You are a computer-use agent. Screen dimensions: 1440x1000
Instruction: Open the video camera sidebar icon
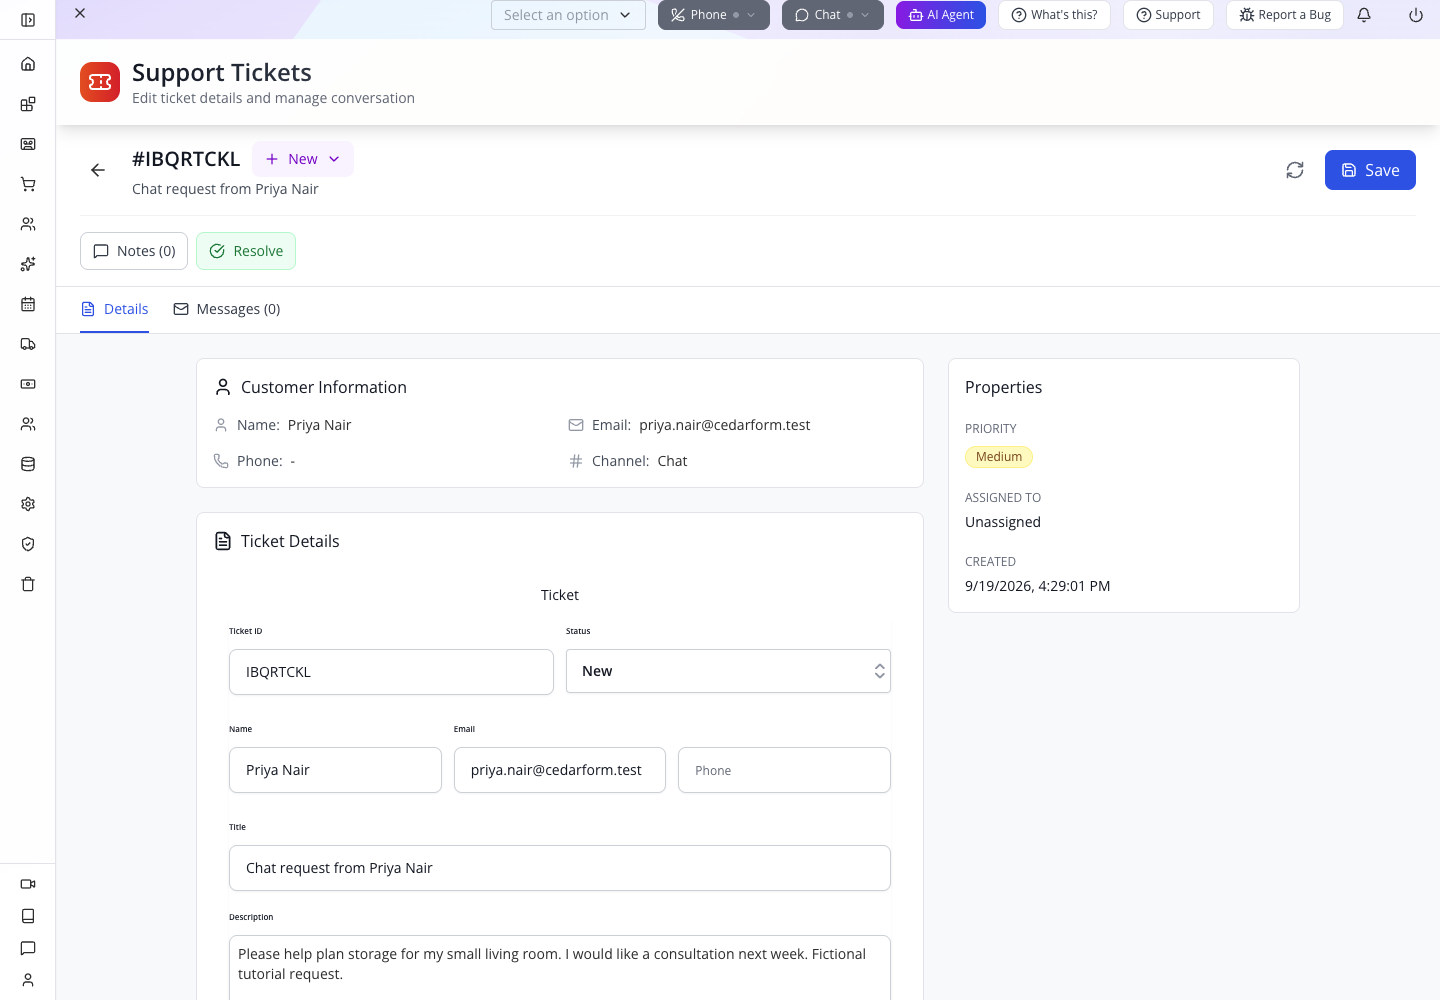click(28, 884)
